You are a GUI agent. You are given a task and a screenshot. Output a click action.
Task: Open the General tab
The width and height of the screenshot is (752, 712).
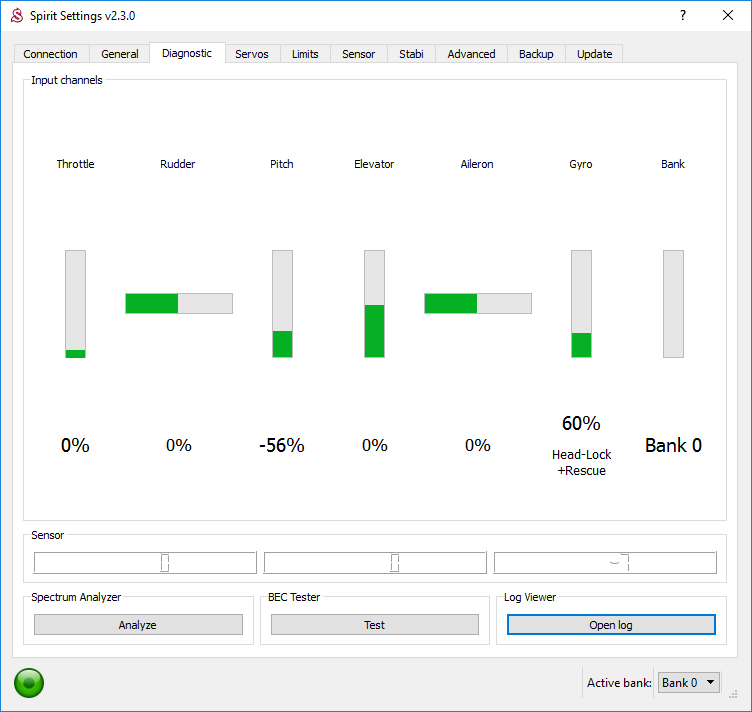click(x=120, y=54)
